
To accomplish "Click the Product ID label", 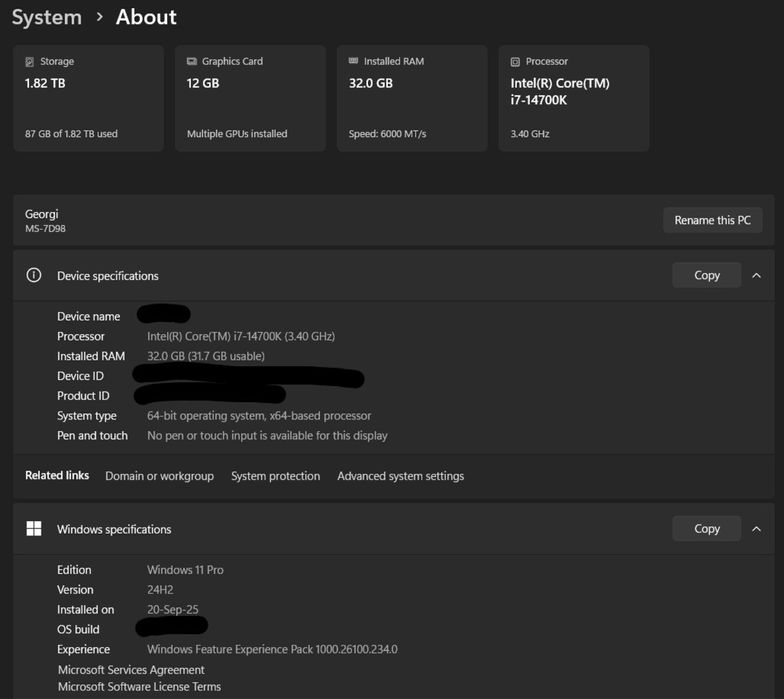I will coord(83,396).
